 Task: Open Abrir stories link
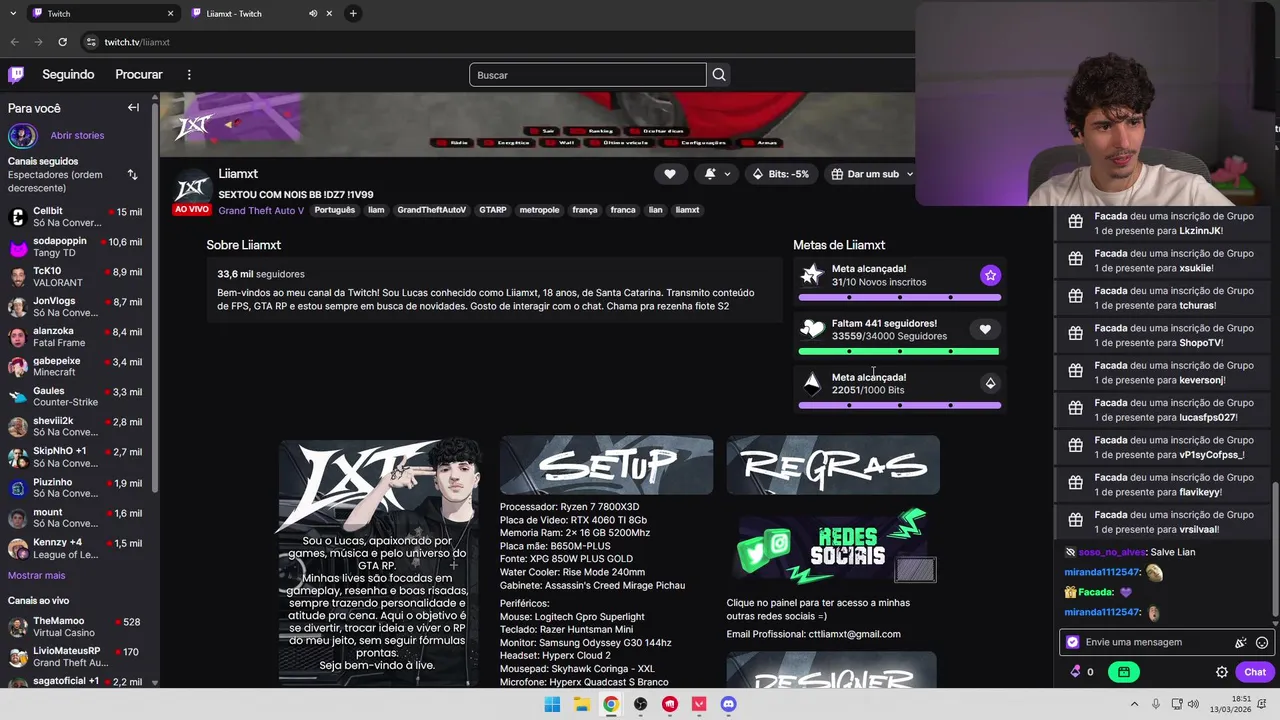[x=77, y=135]
